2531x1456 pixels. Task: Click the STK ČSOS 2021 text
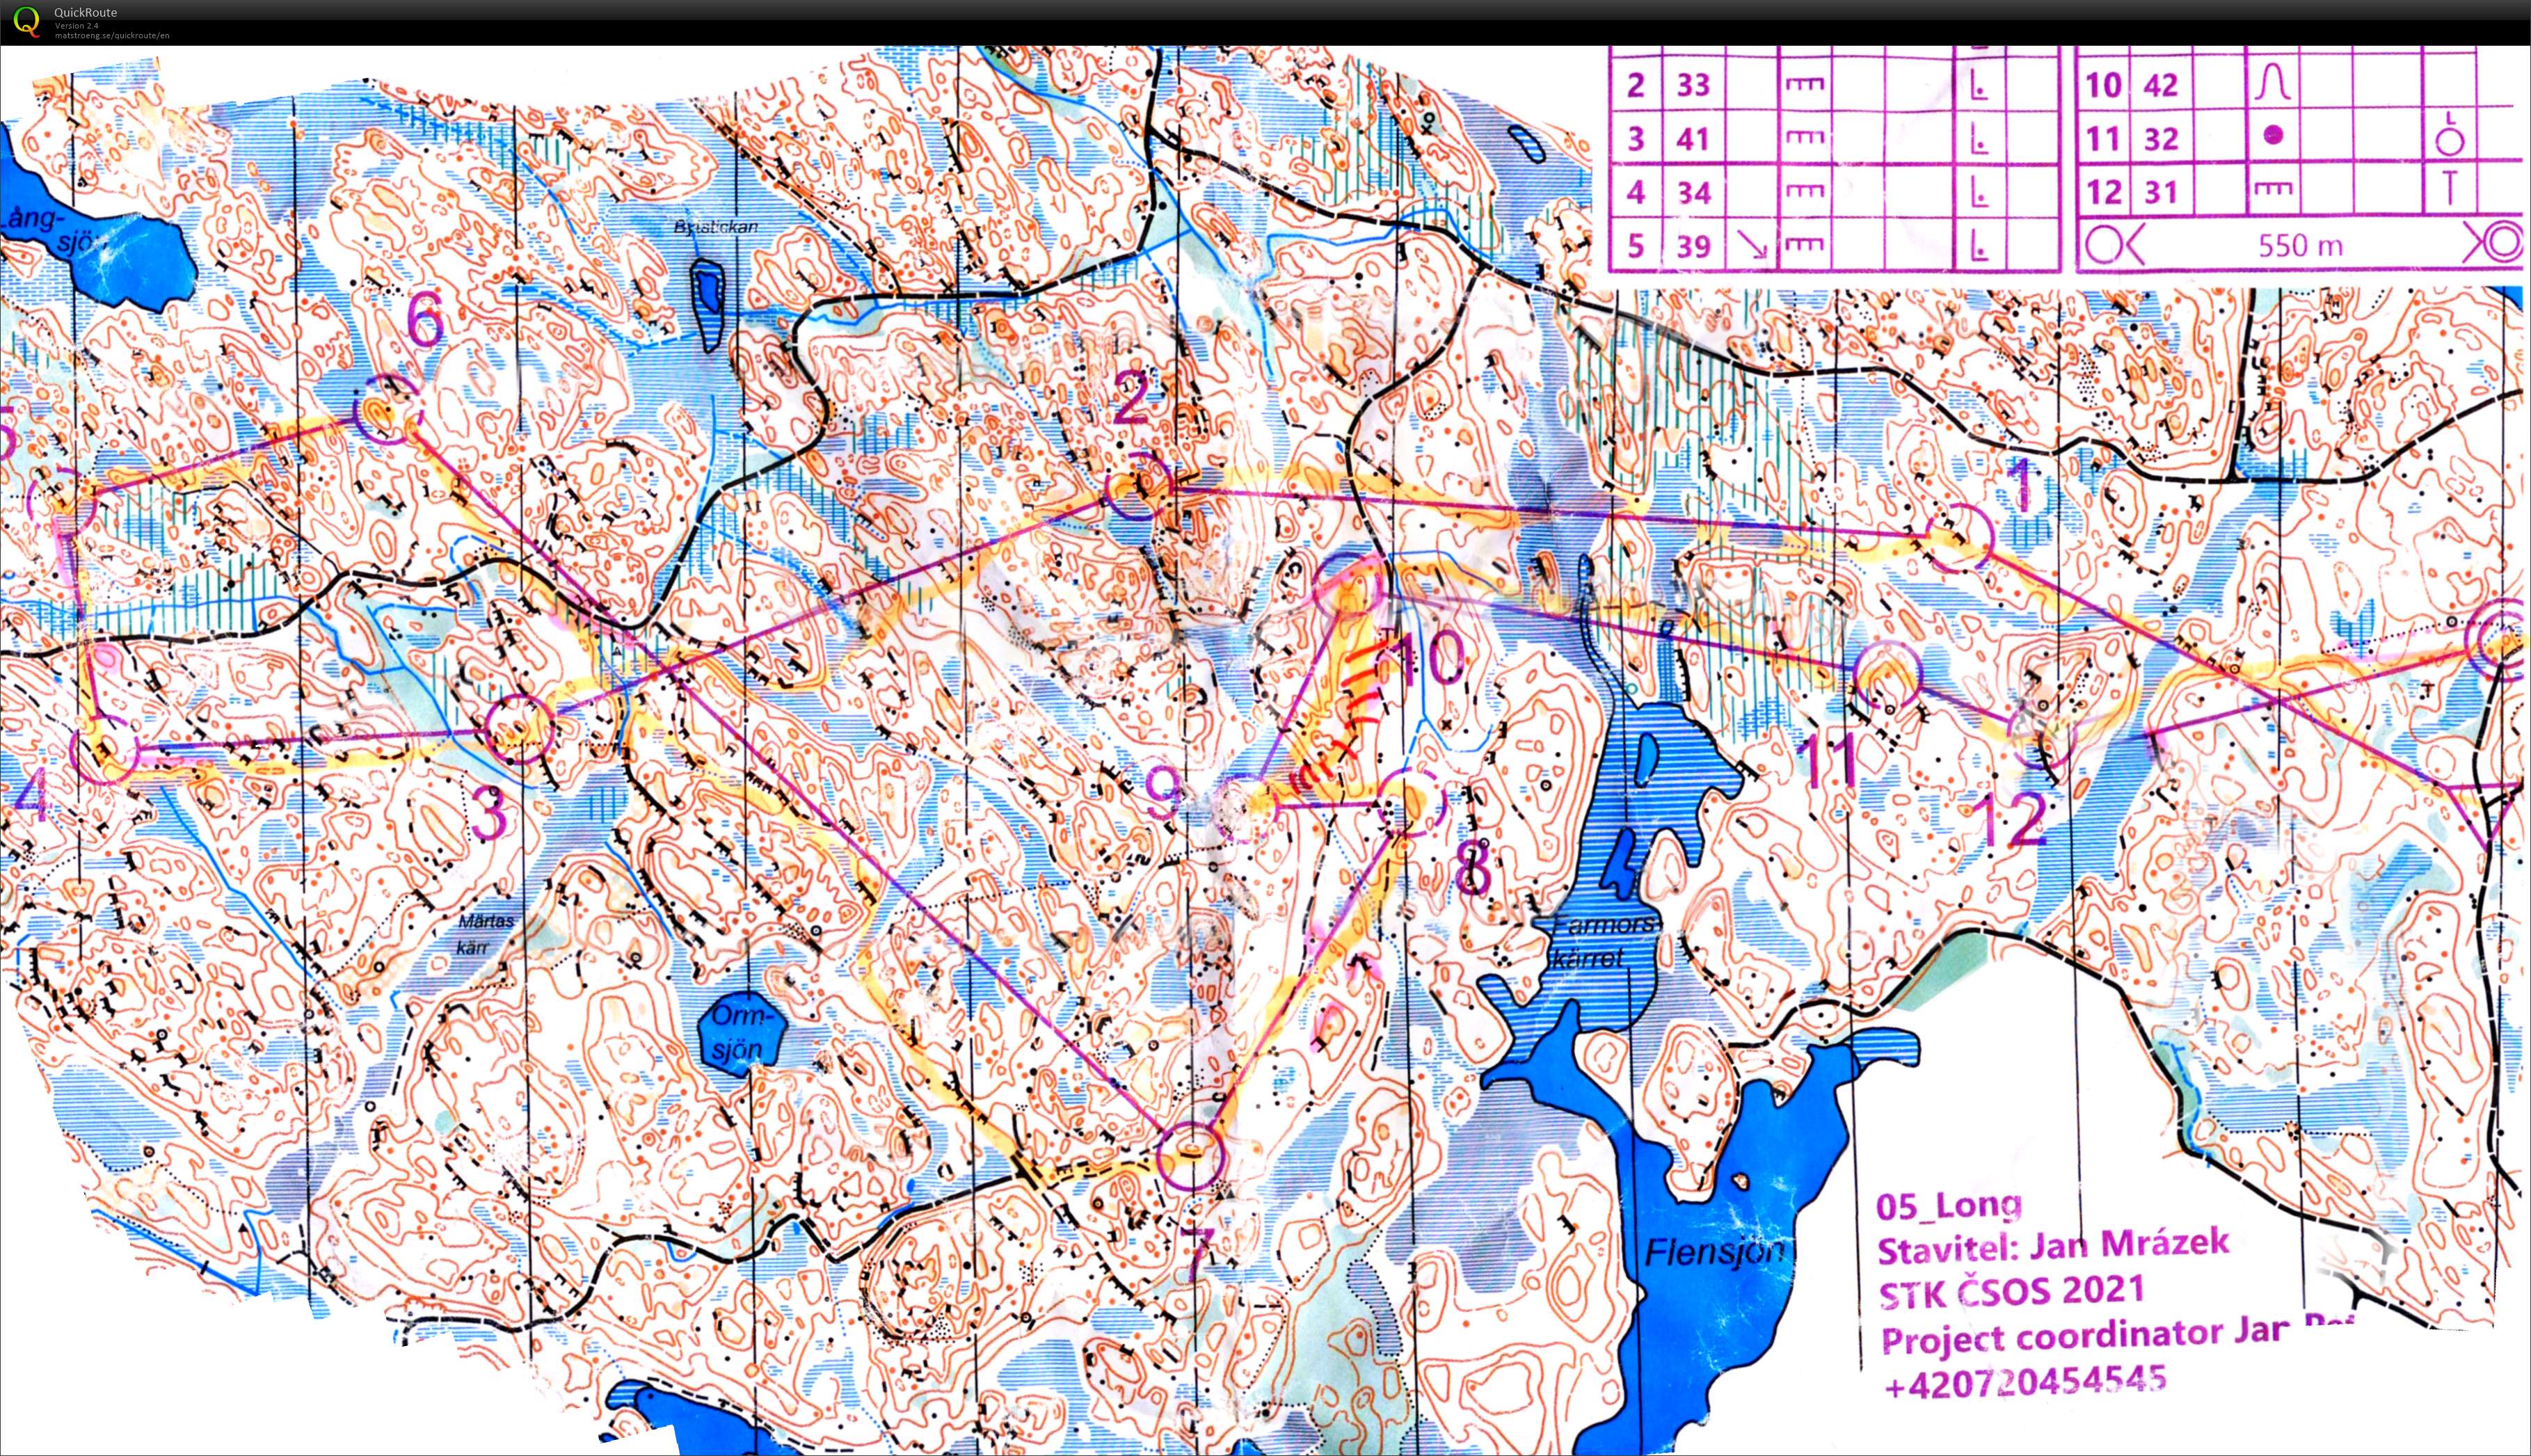pyautogui.click(x=2011, y=1293)
